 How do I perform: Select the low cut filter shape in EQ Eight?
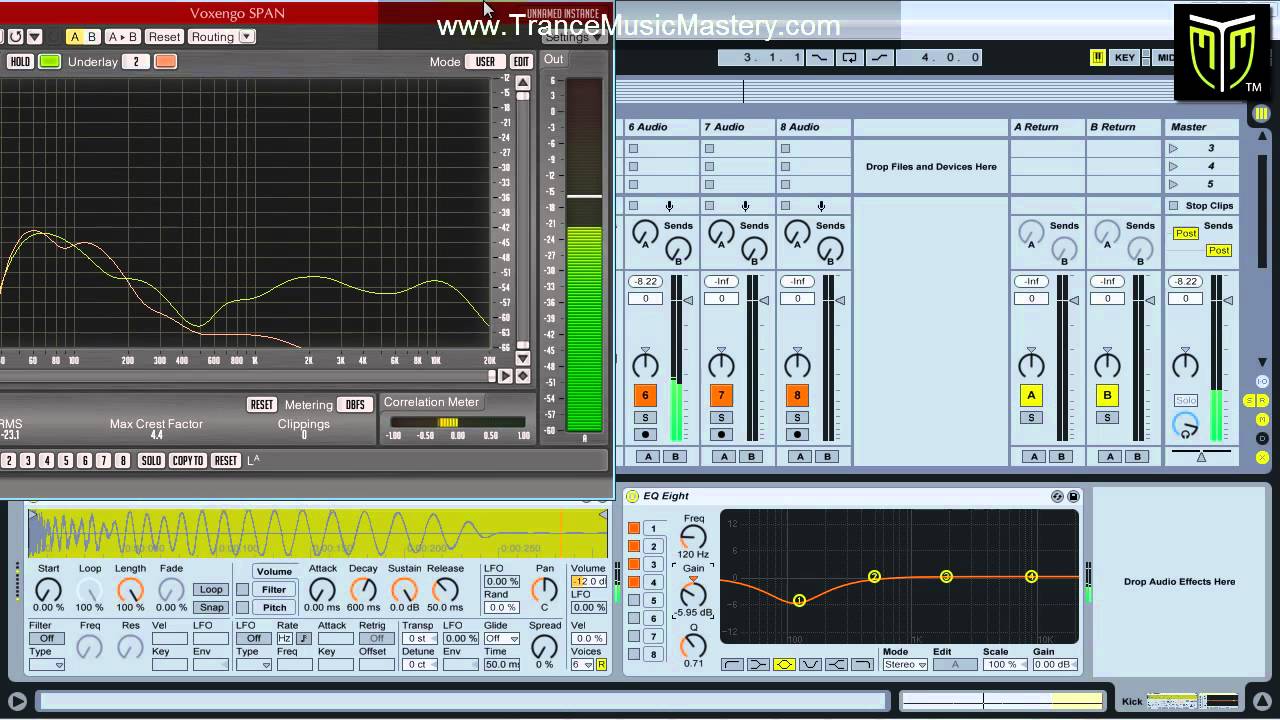click(732, 665)
